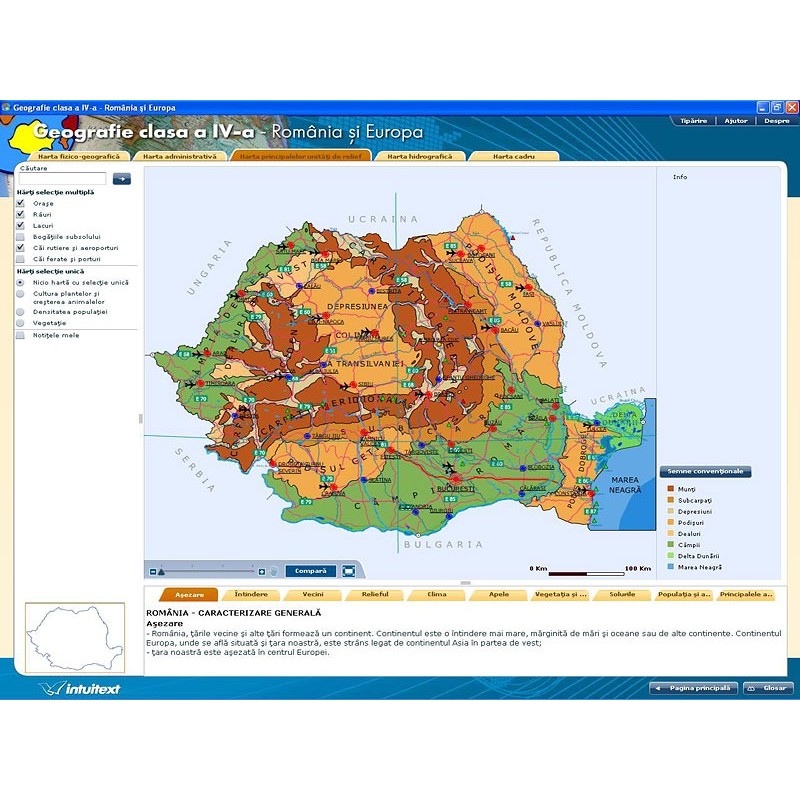Screen dimensions: 800x800
Task: Click the Compară button
Action: point(310,571)
